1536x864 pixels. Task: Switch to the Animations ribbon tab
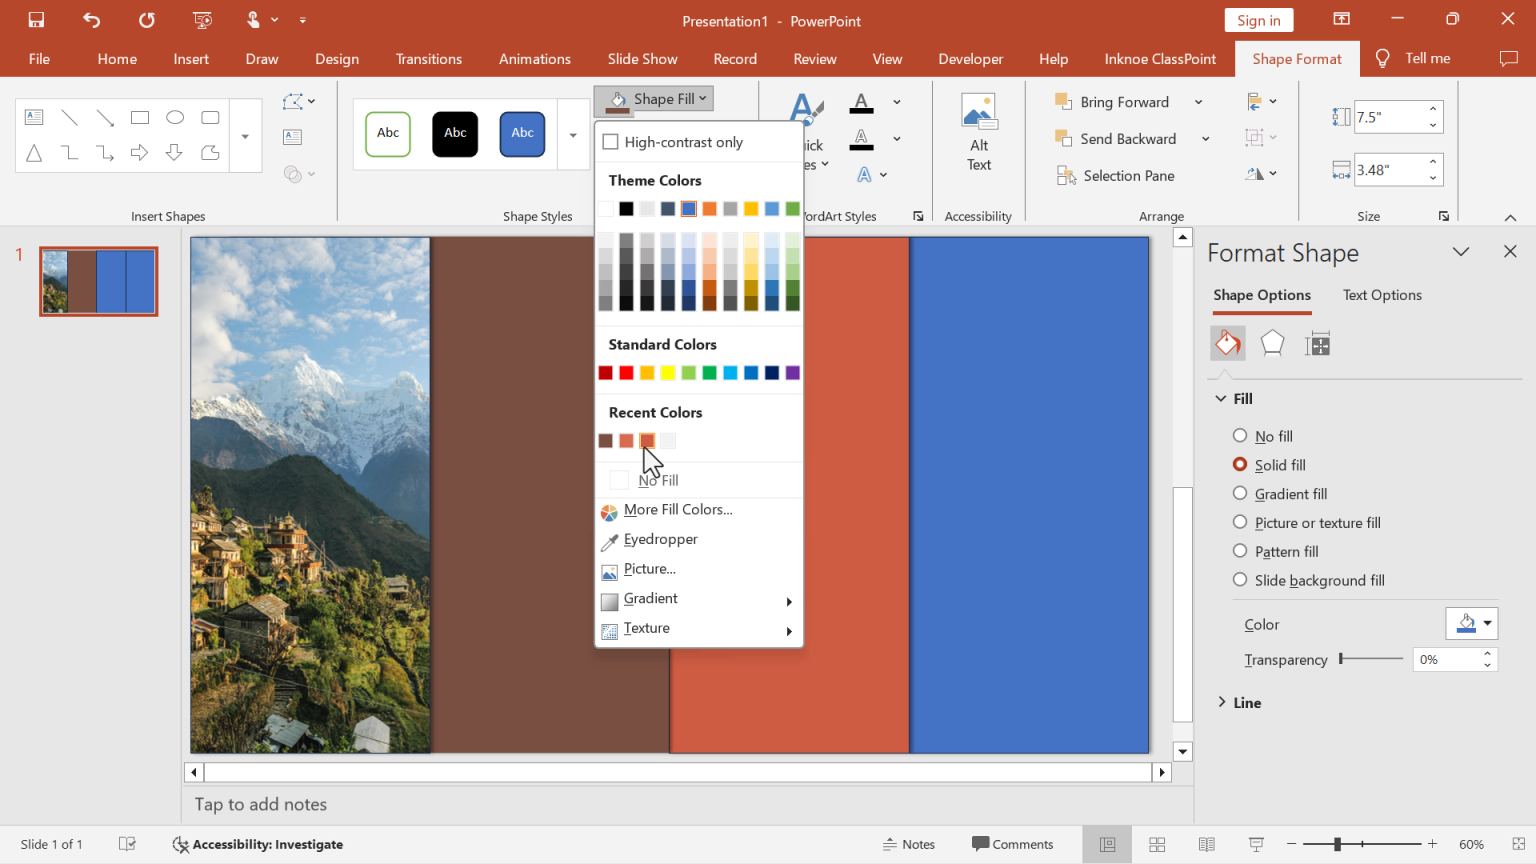(534, 58)
